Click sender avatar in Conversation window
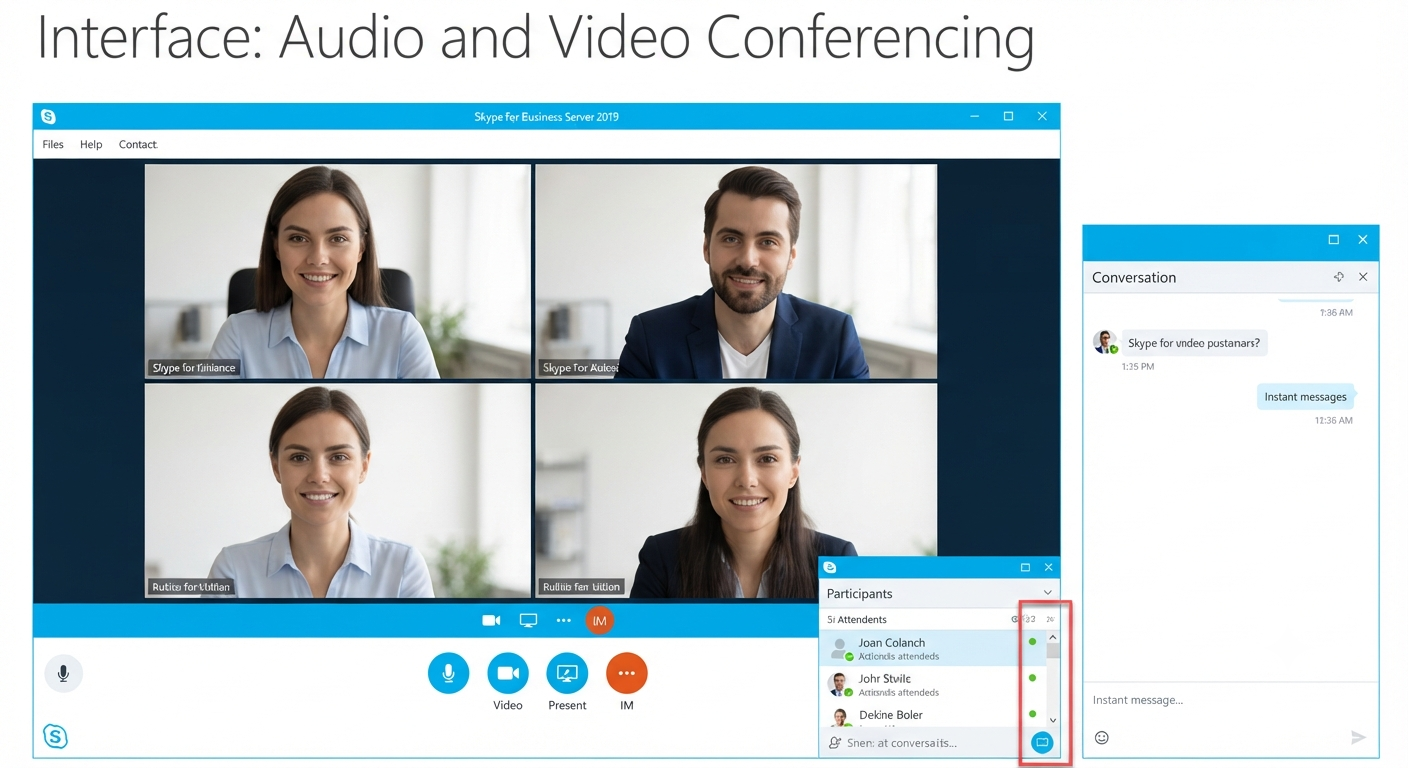 coord(1105,343)
